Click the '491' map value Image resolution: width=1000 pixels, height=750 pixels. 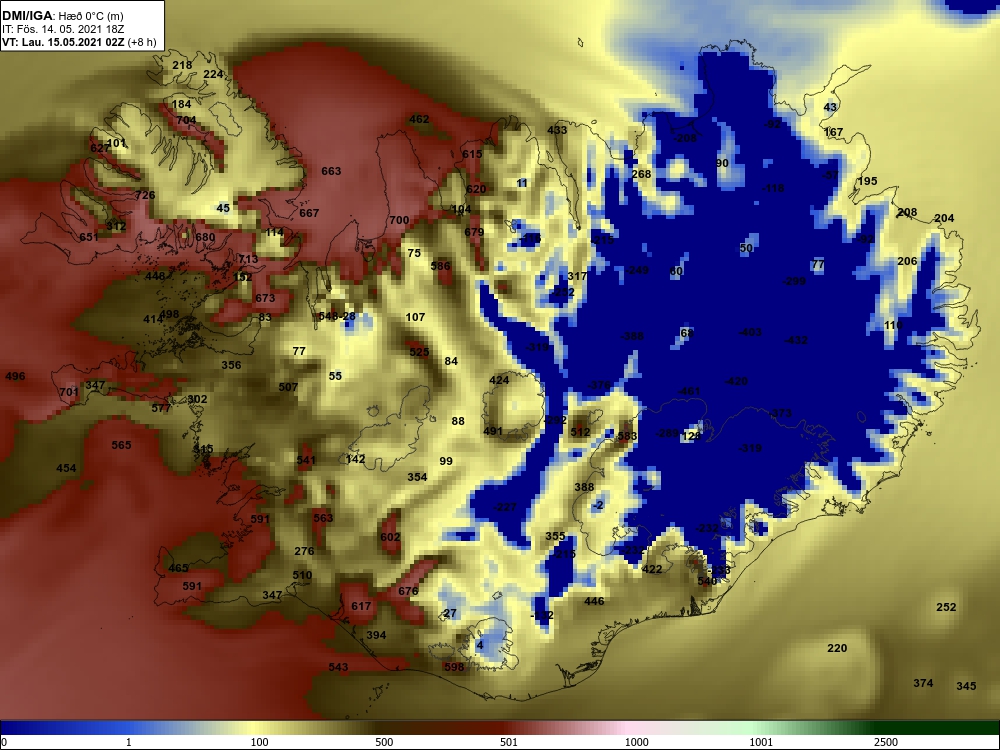point(493,431)
